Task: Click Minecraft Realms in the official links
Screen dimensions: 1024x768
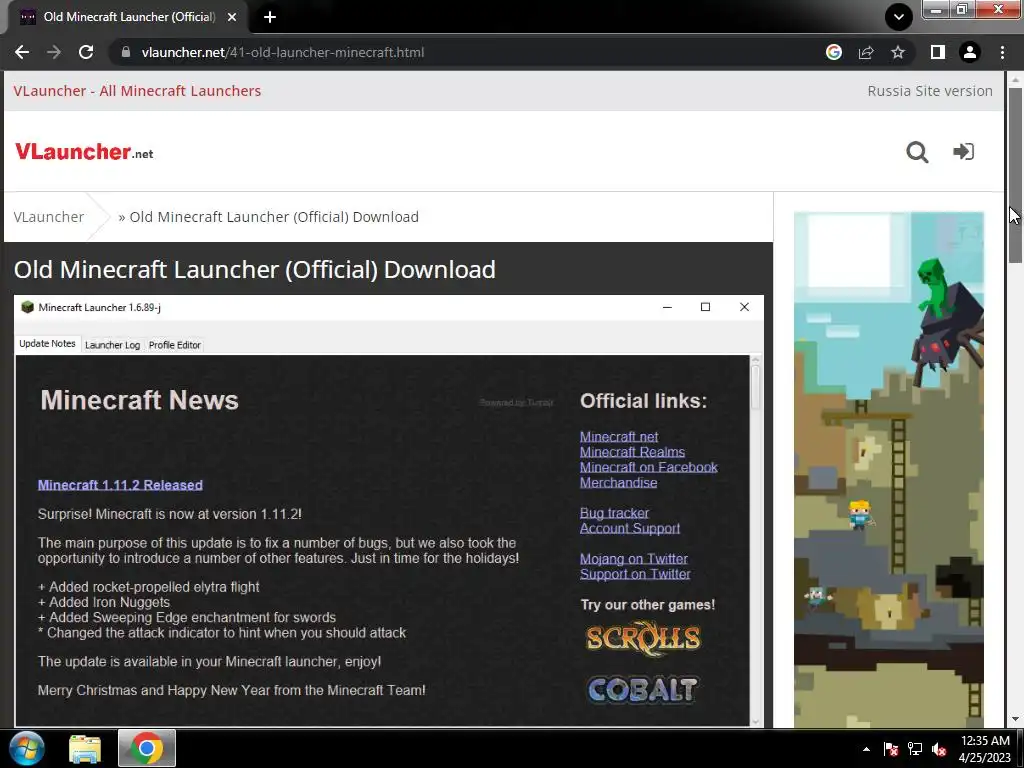Action: click(x=632, y=452)
